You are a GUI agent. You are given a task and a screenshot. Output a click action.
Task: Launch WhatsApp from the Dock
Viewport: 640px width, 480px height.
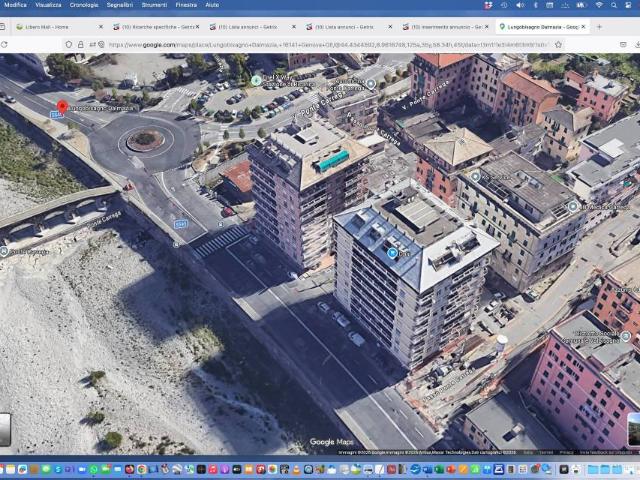tap(93, 469)
